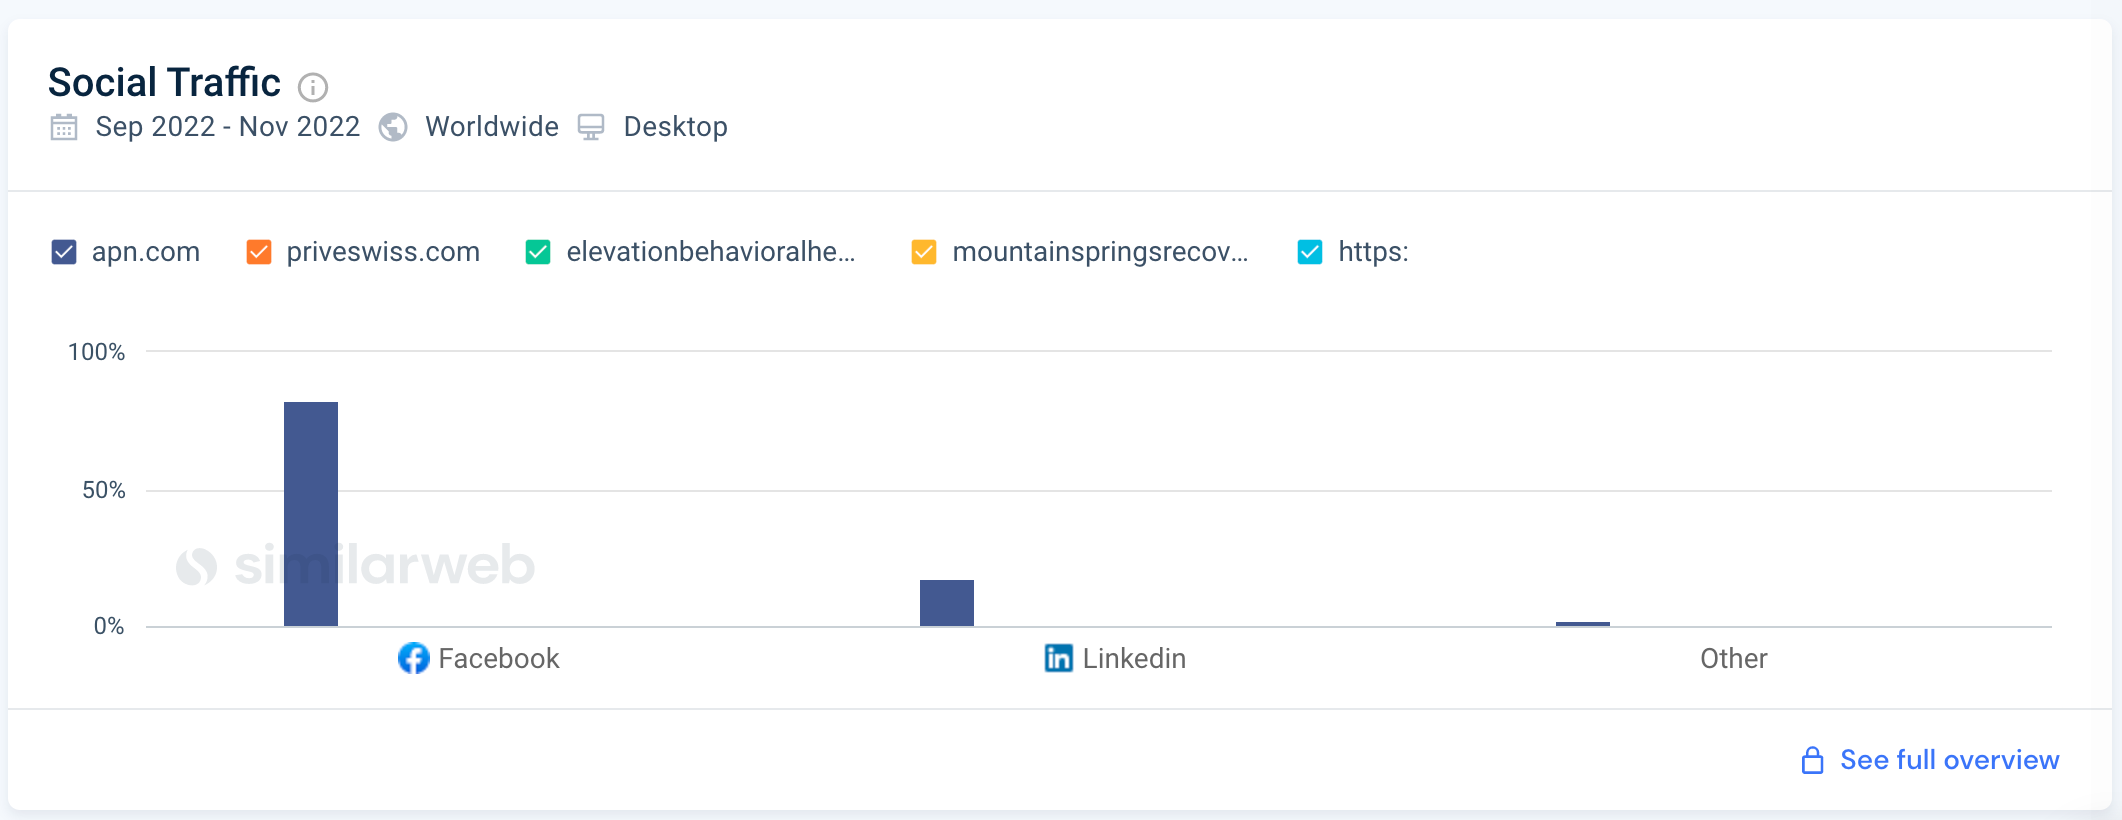Viewport: 2122px width, 820px height.
Task: Click the Other category label
Action: (x=1734, y=658)
